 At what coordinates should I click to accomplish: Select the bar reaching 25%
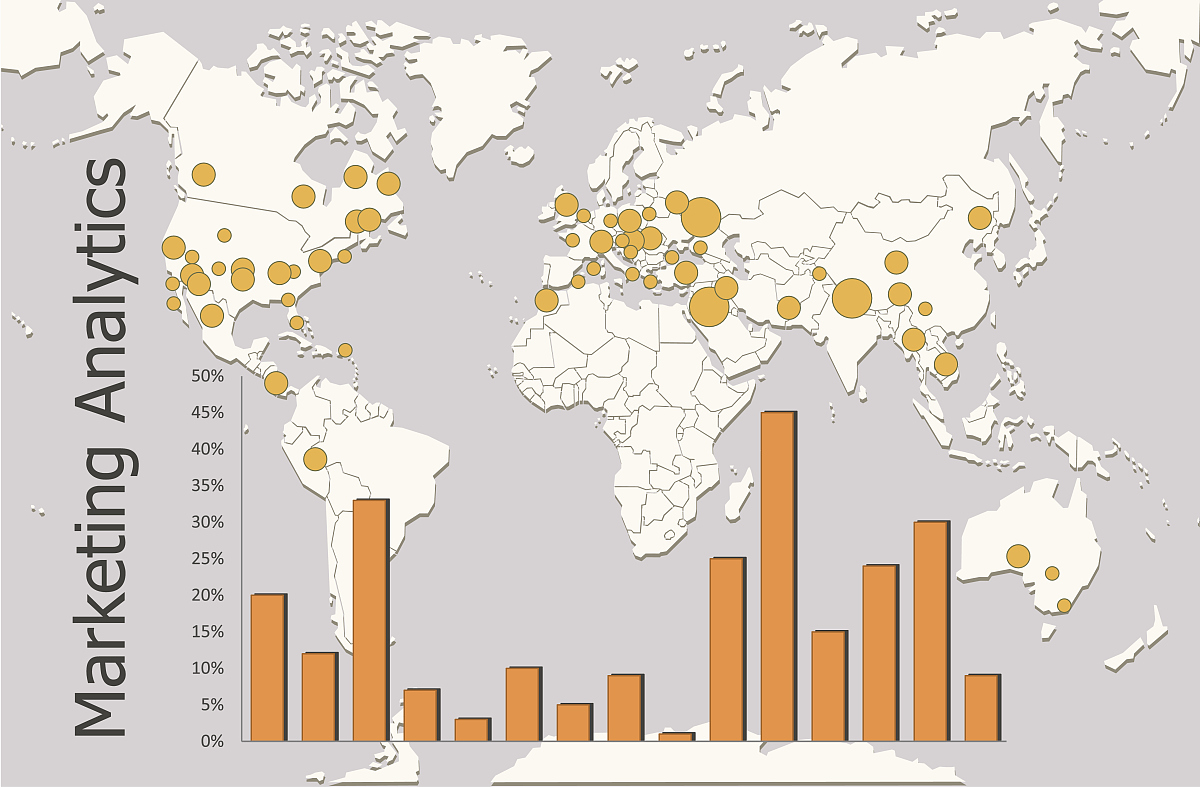[x=728, y=649]
